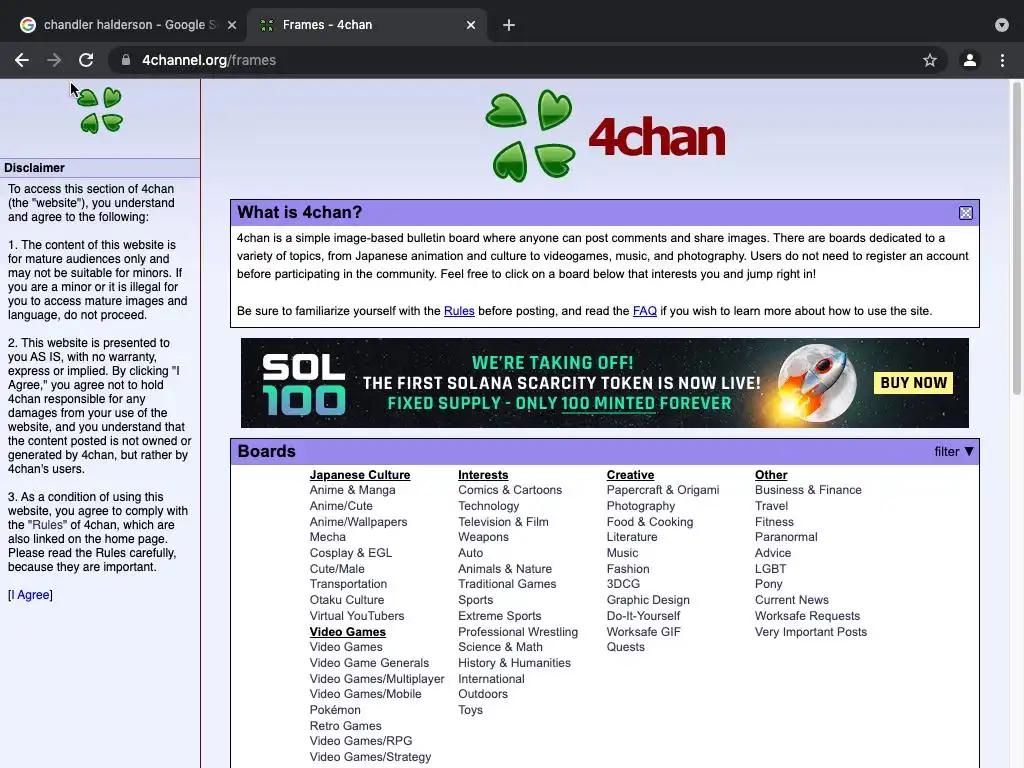Open the Anime/Wallpapers board

click(359, 522)
